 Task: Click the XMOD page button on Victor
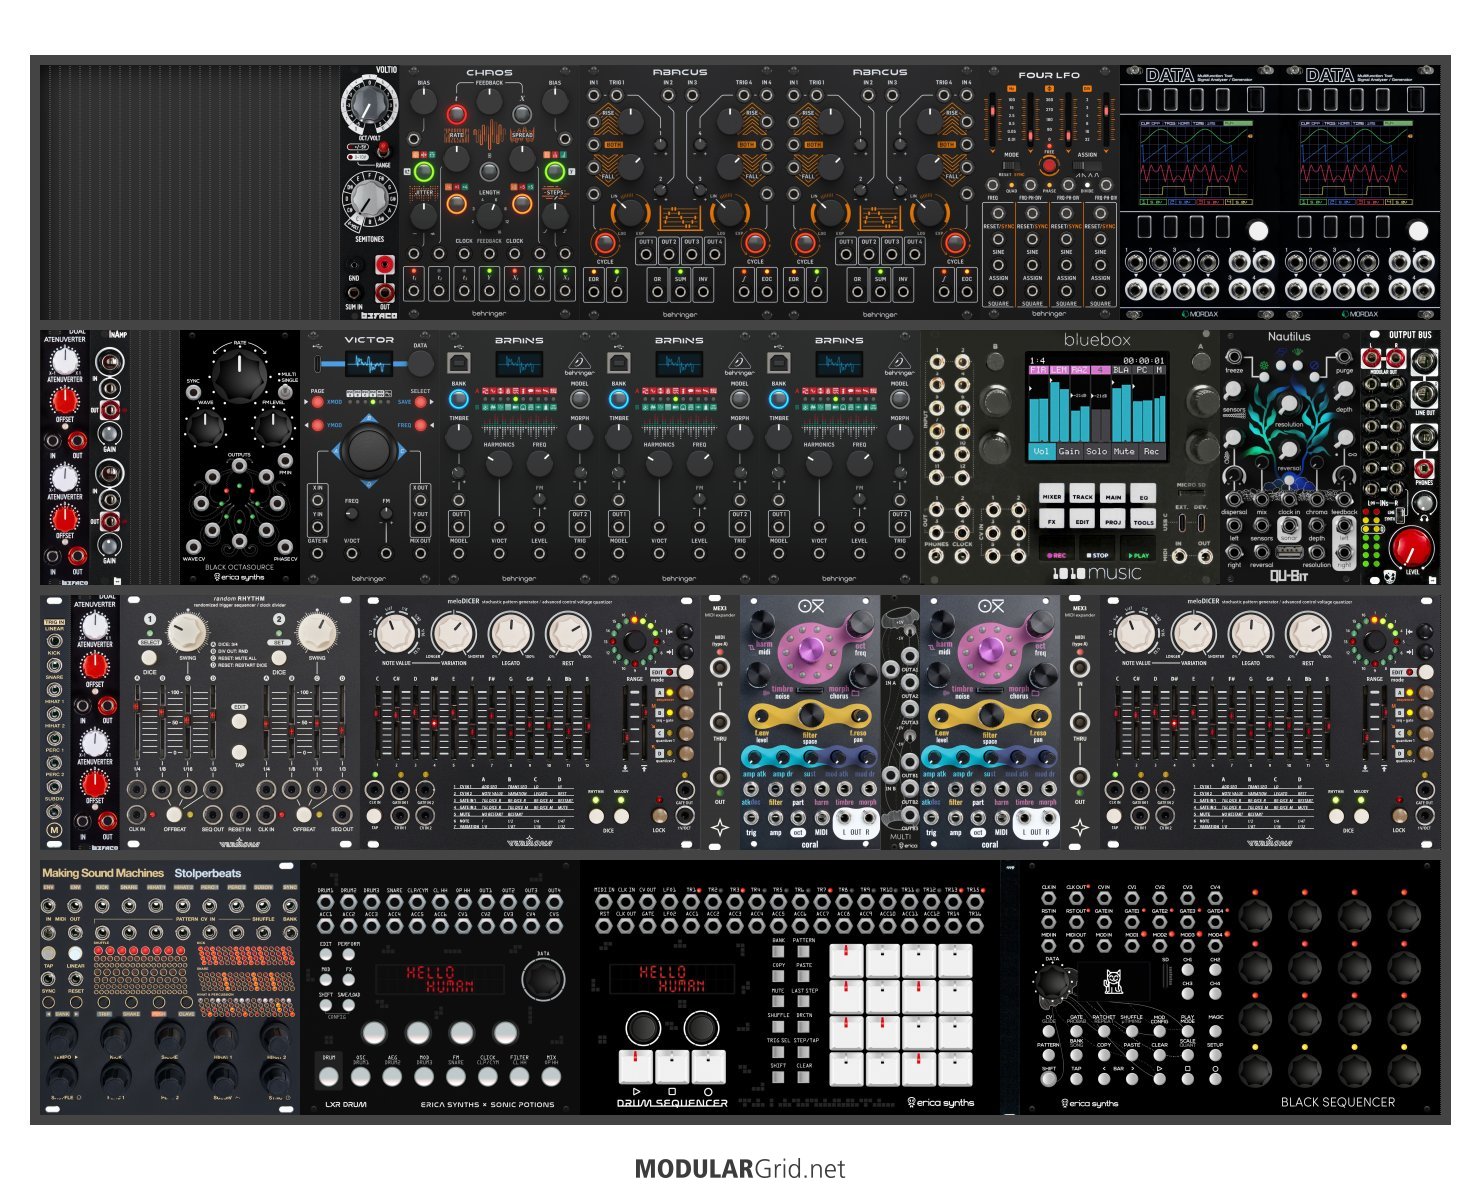coord(320,401)
